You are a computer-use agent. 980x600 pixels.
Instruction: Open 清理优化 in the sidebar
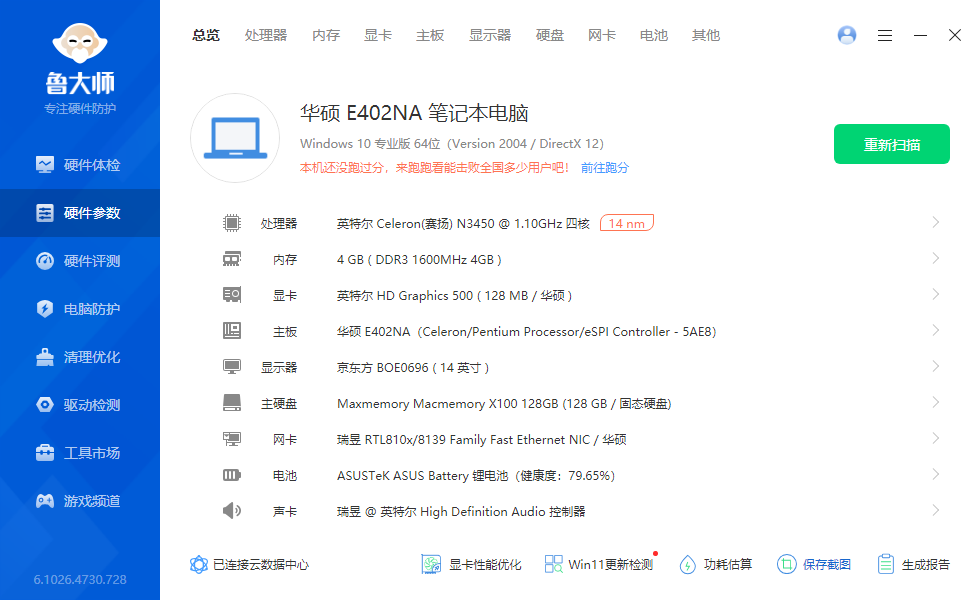(80, 358)
